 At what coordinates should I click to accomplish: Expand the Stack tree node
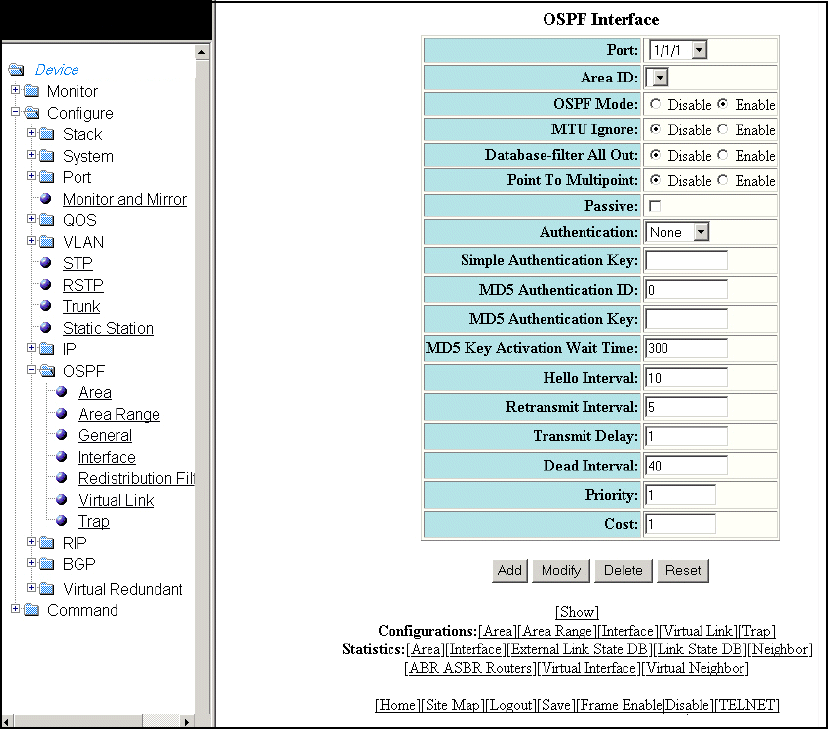[31, 132]
